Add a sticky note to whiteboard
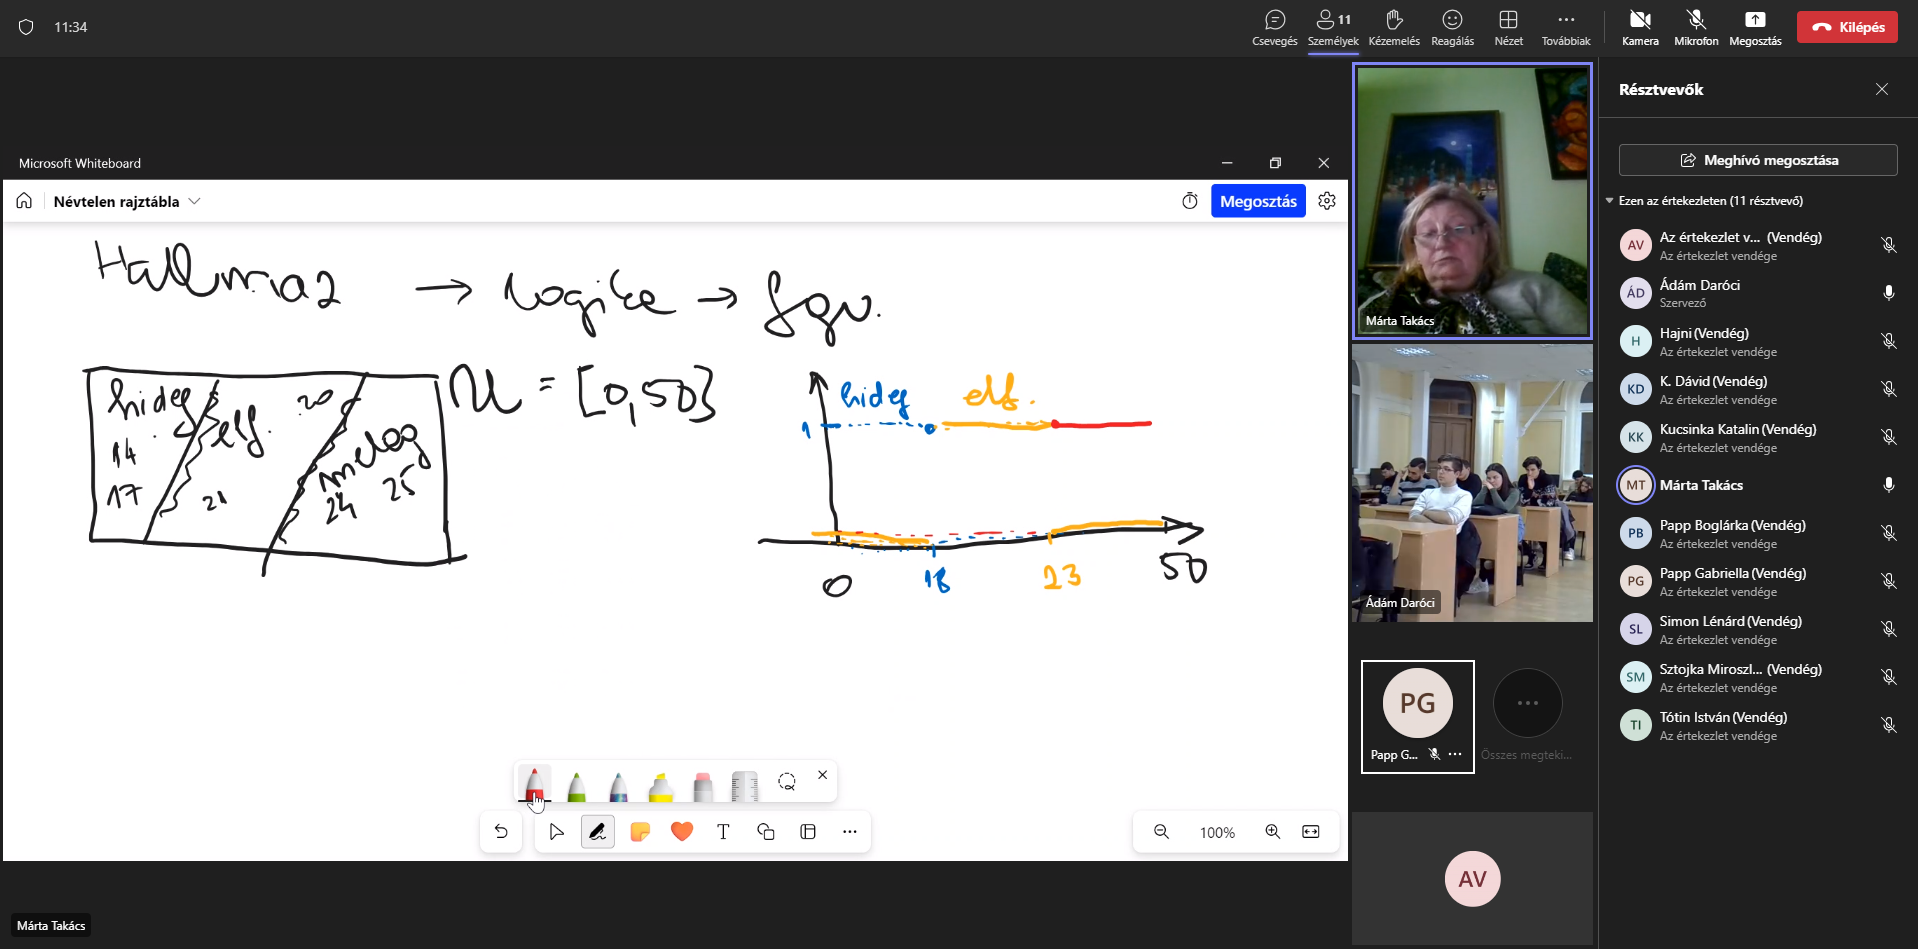The height and width of the screenshot is (949, 1918). [640, 832]
